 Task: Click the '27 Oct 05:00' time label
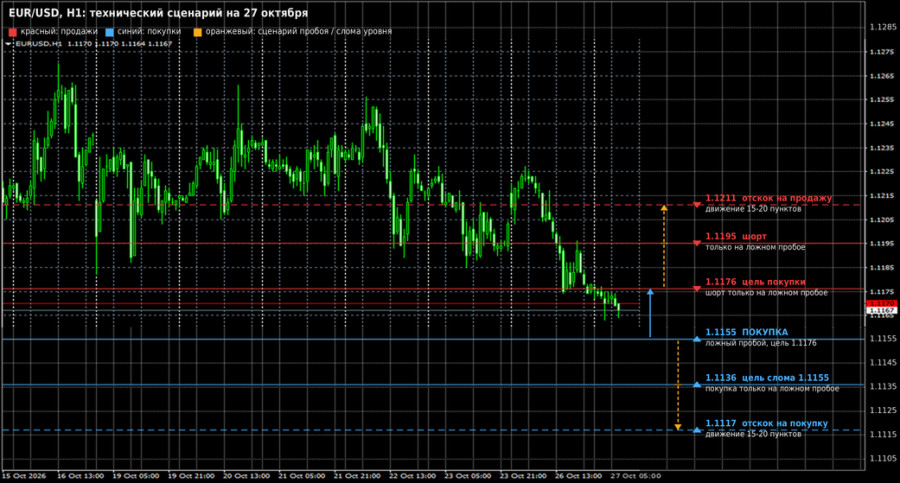(635, 476)
